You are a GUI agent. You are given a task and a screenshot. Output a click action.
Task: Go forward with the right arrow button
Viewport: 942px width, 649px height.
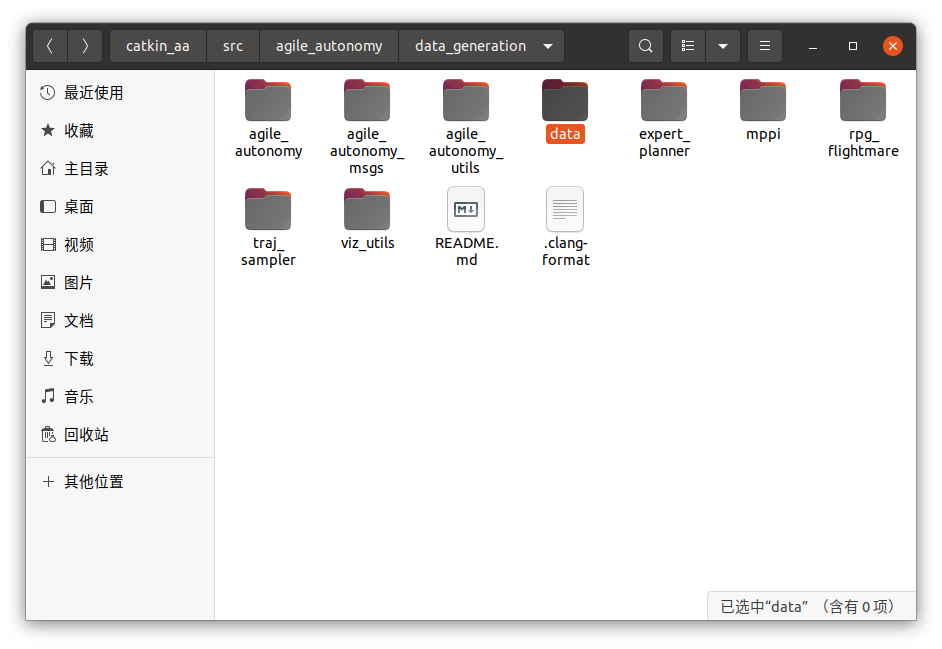pos(85,46)
